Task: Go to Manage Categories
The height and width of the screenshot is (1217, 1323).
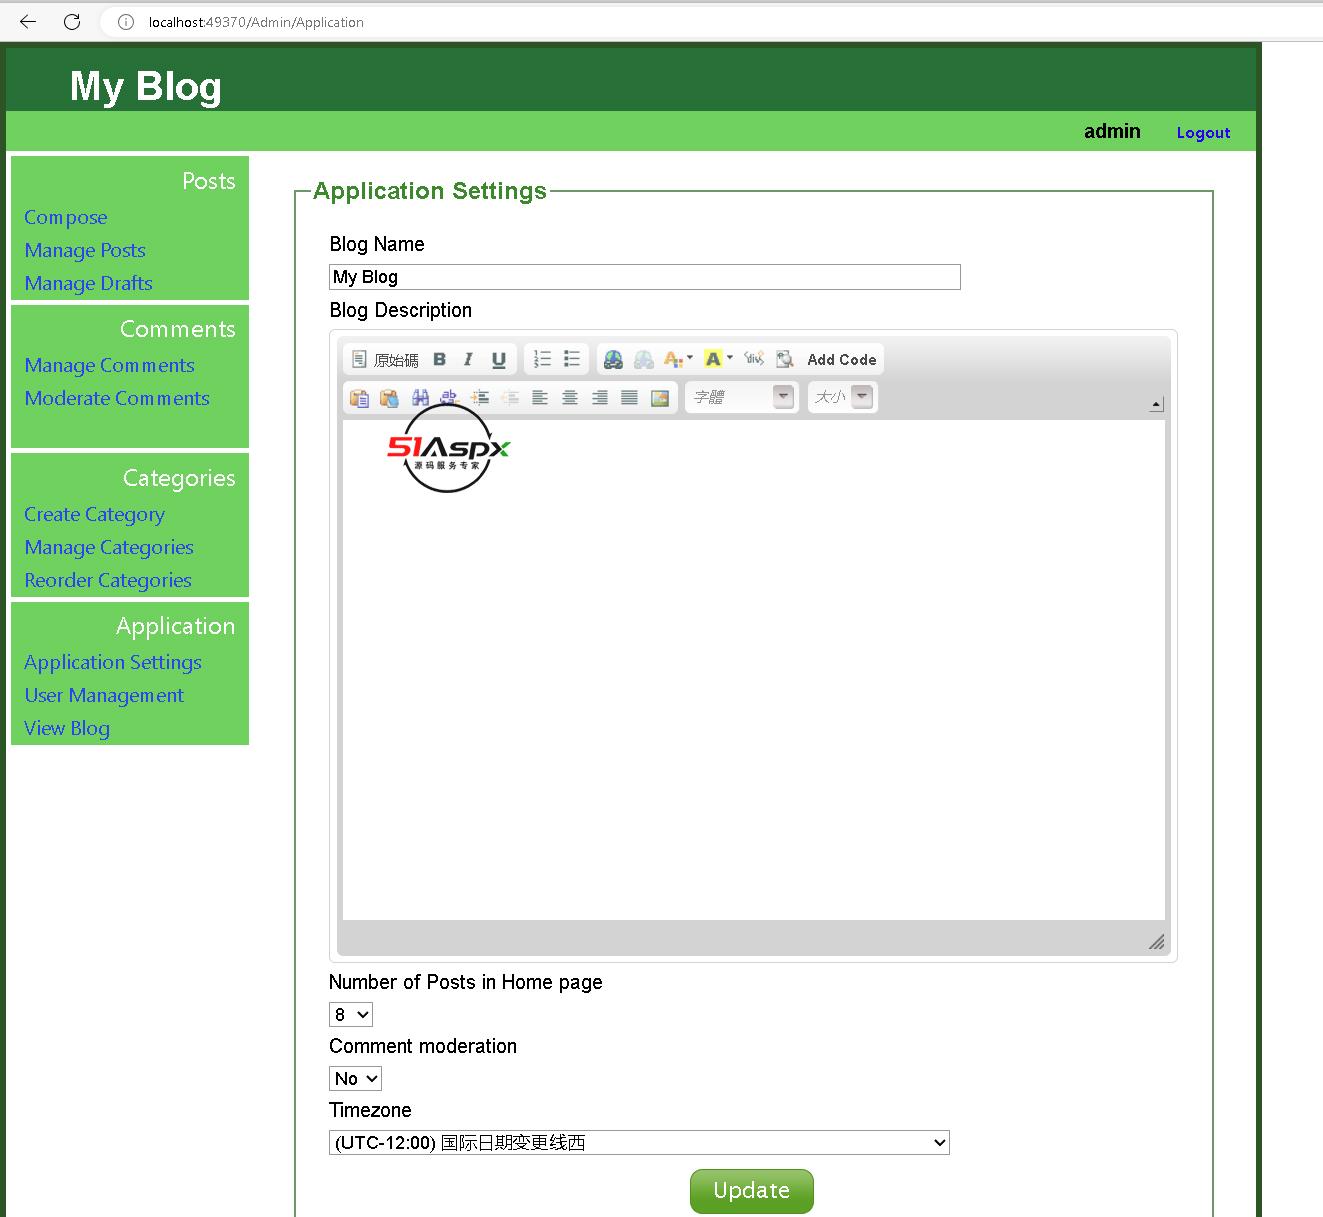Action: (x=109, y=547)
